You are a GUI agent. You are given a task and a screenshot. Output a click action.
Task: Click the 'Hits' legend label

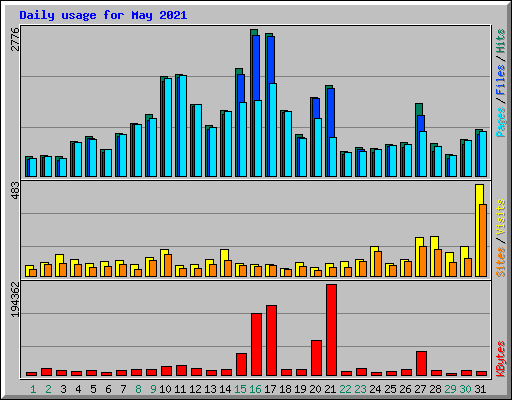click(500, 41)
